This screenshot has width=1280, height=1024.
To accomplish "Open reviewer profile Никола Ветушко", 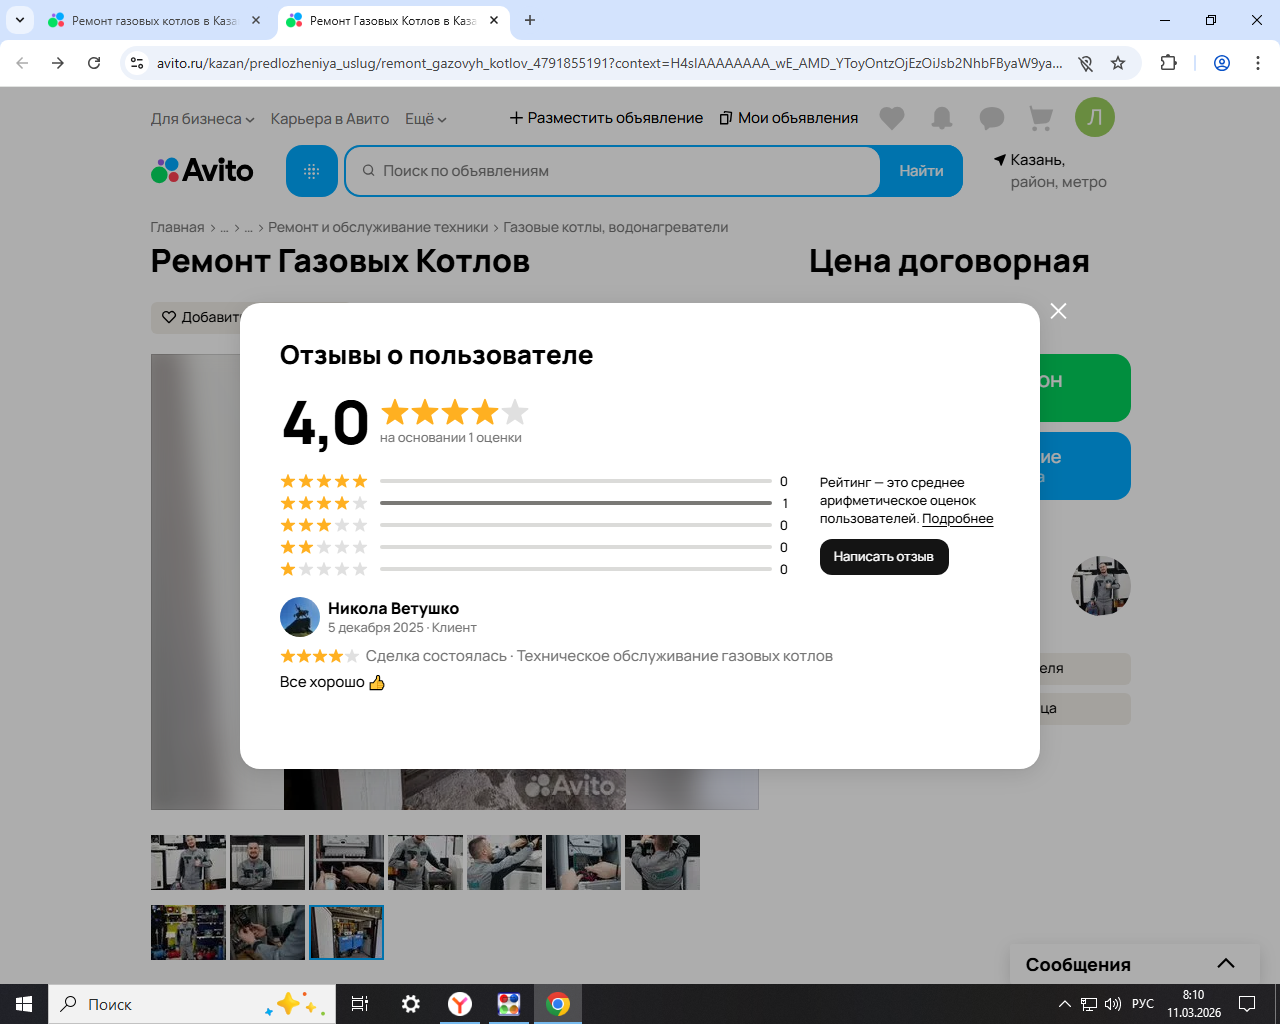I will tap(393, 608).
